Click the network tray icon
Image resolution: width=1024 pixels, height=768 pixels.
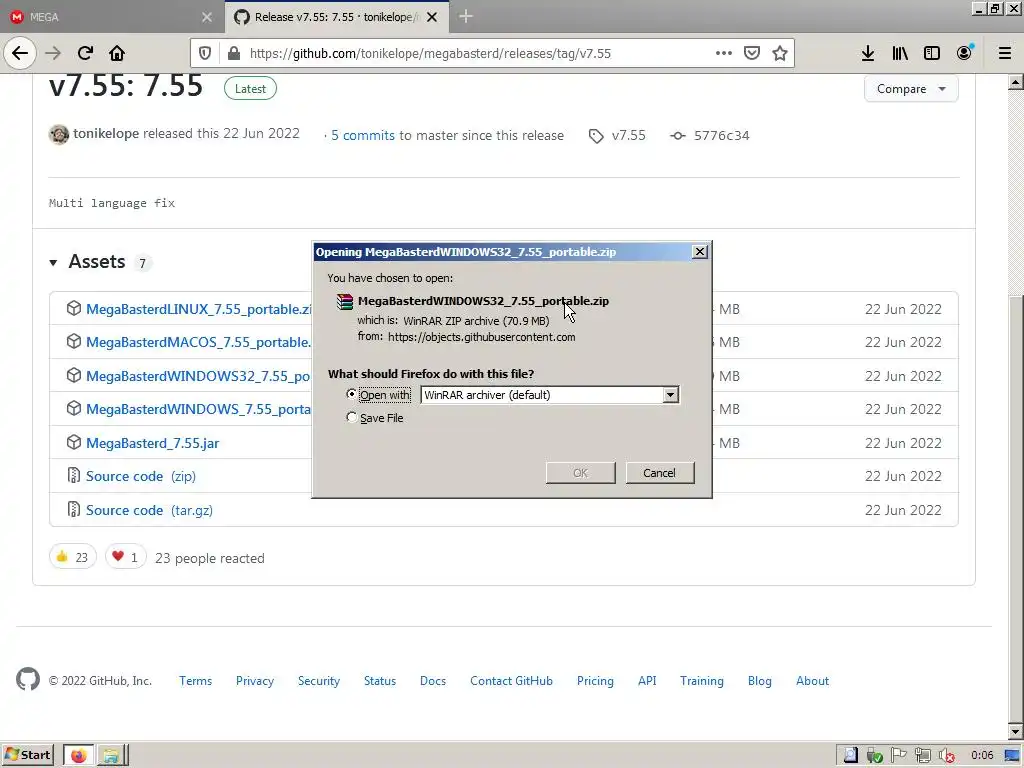coord(922,756)
